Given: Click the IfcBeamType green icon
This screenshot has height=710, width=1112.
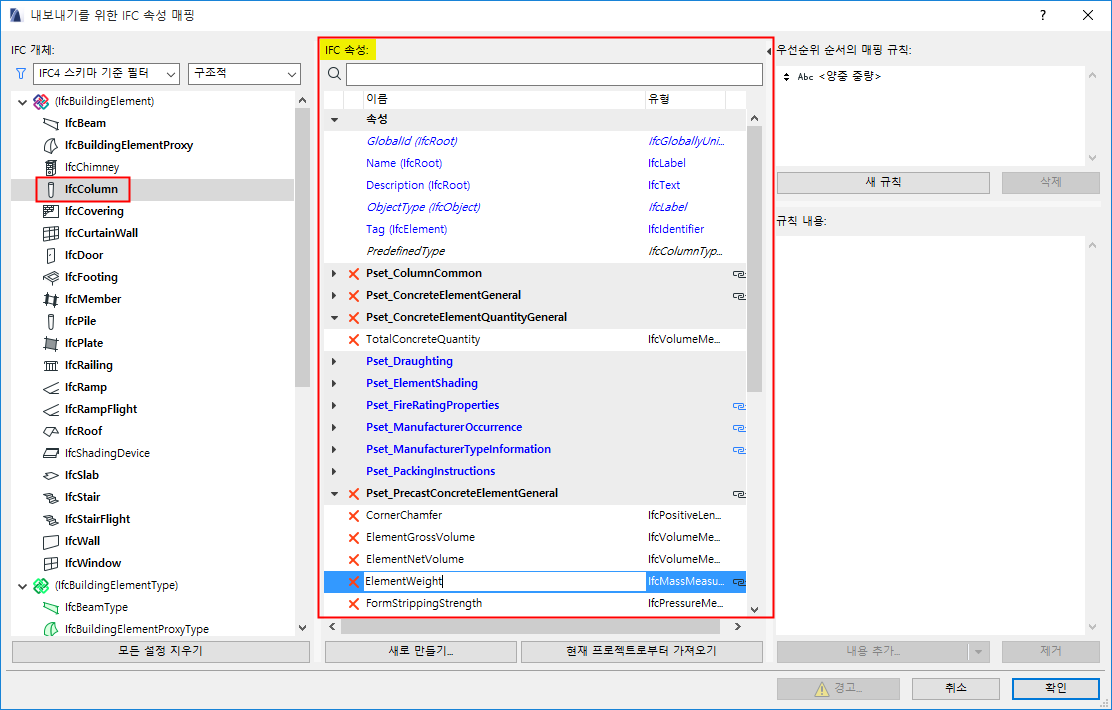Looking at the screenshot, I should coord(51,607).
